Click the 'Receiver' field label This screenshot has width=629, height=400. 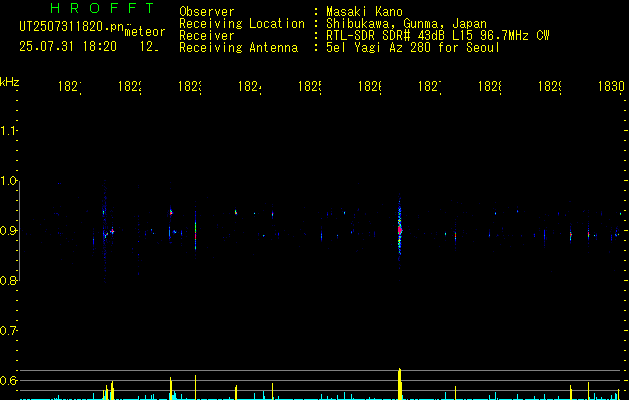pyautogui.click(x=207, y=36)
